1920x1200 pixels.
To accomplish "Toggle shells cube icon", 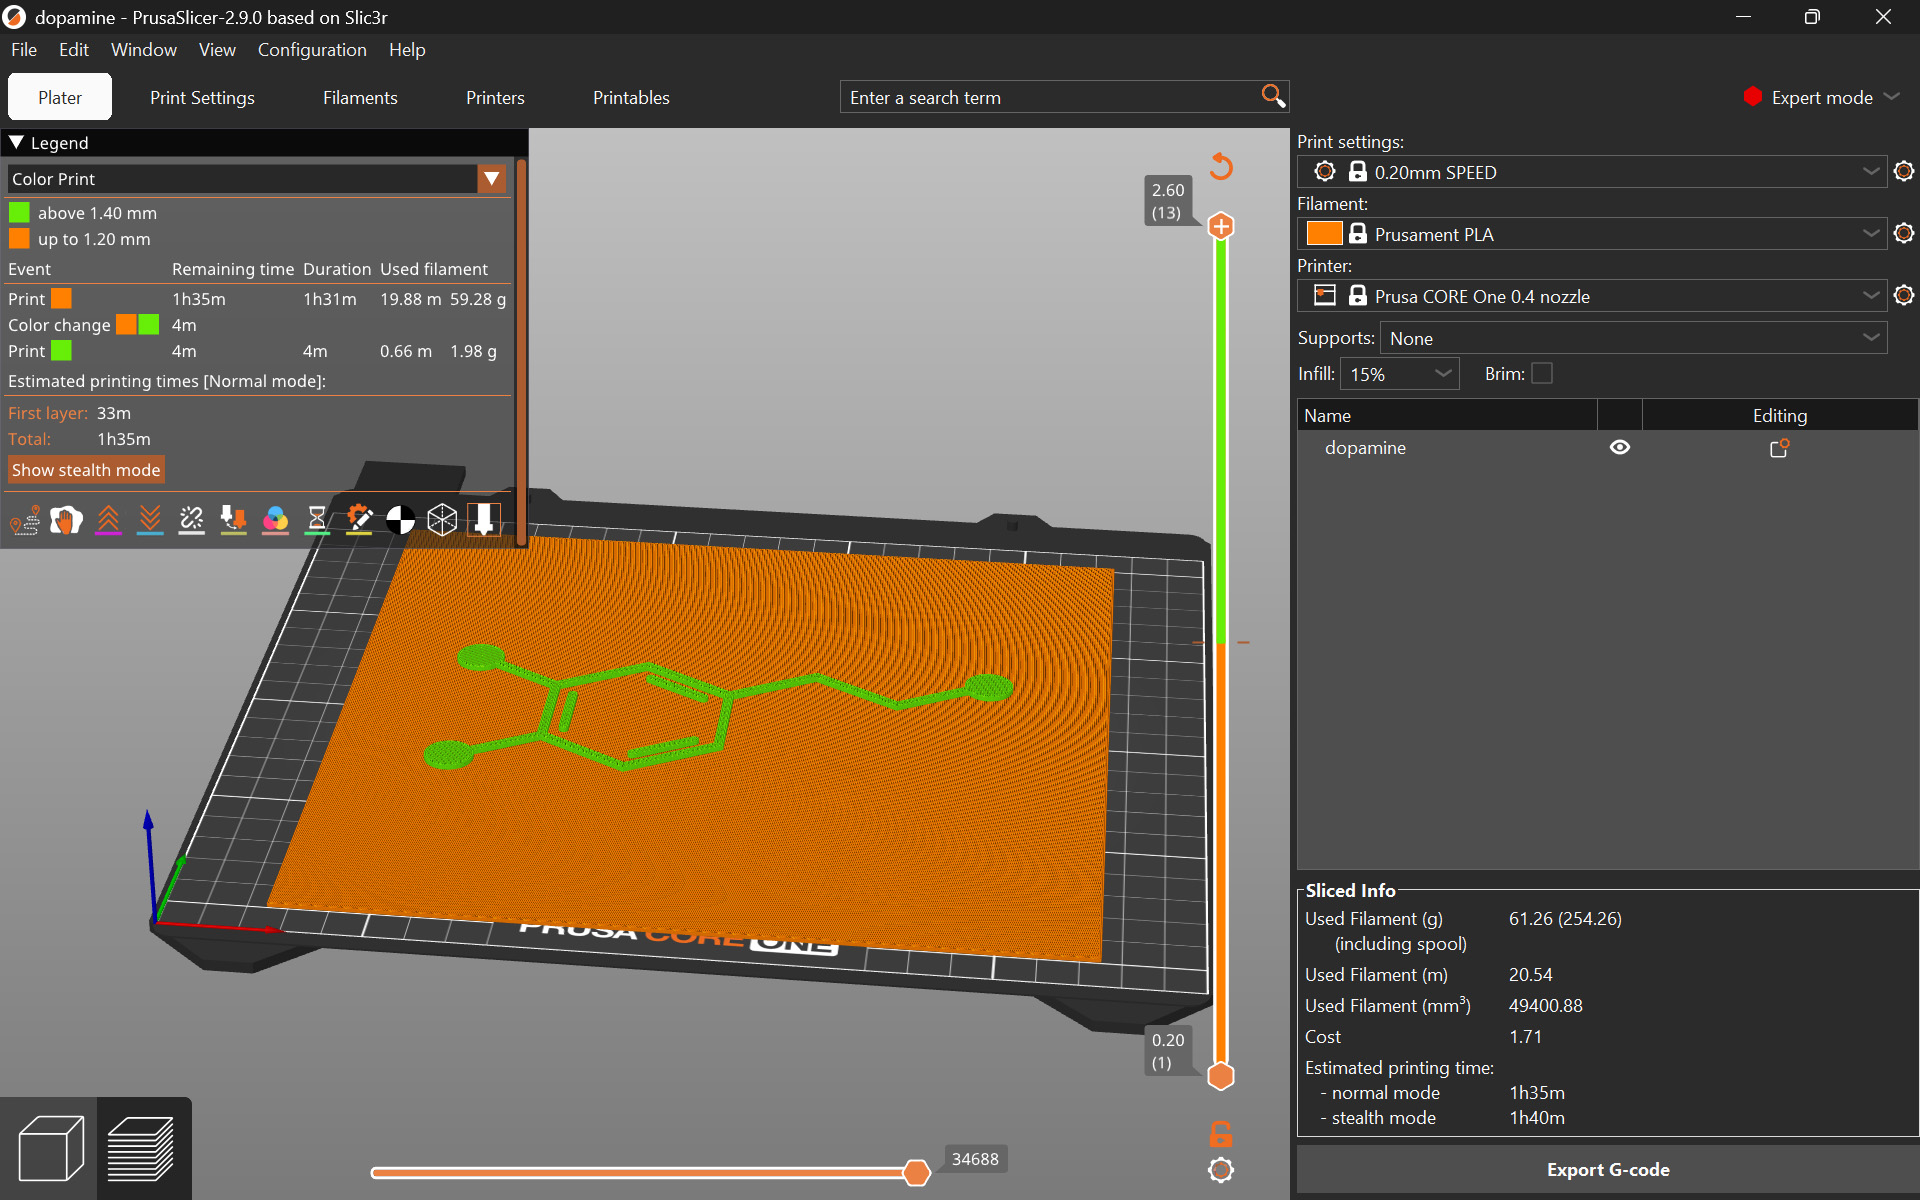I will tap(442, 520).
